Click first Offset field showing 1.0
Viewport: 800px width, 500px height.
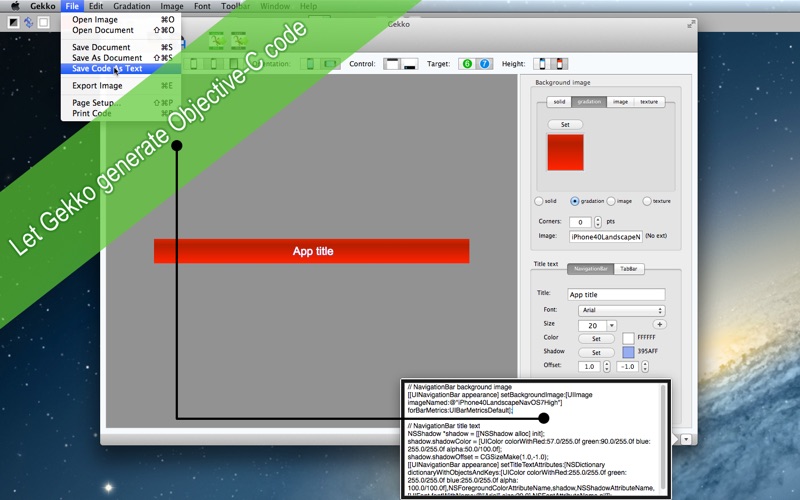(x=589, y=366)
